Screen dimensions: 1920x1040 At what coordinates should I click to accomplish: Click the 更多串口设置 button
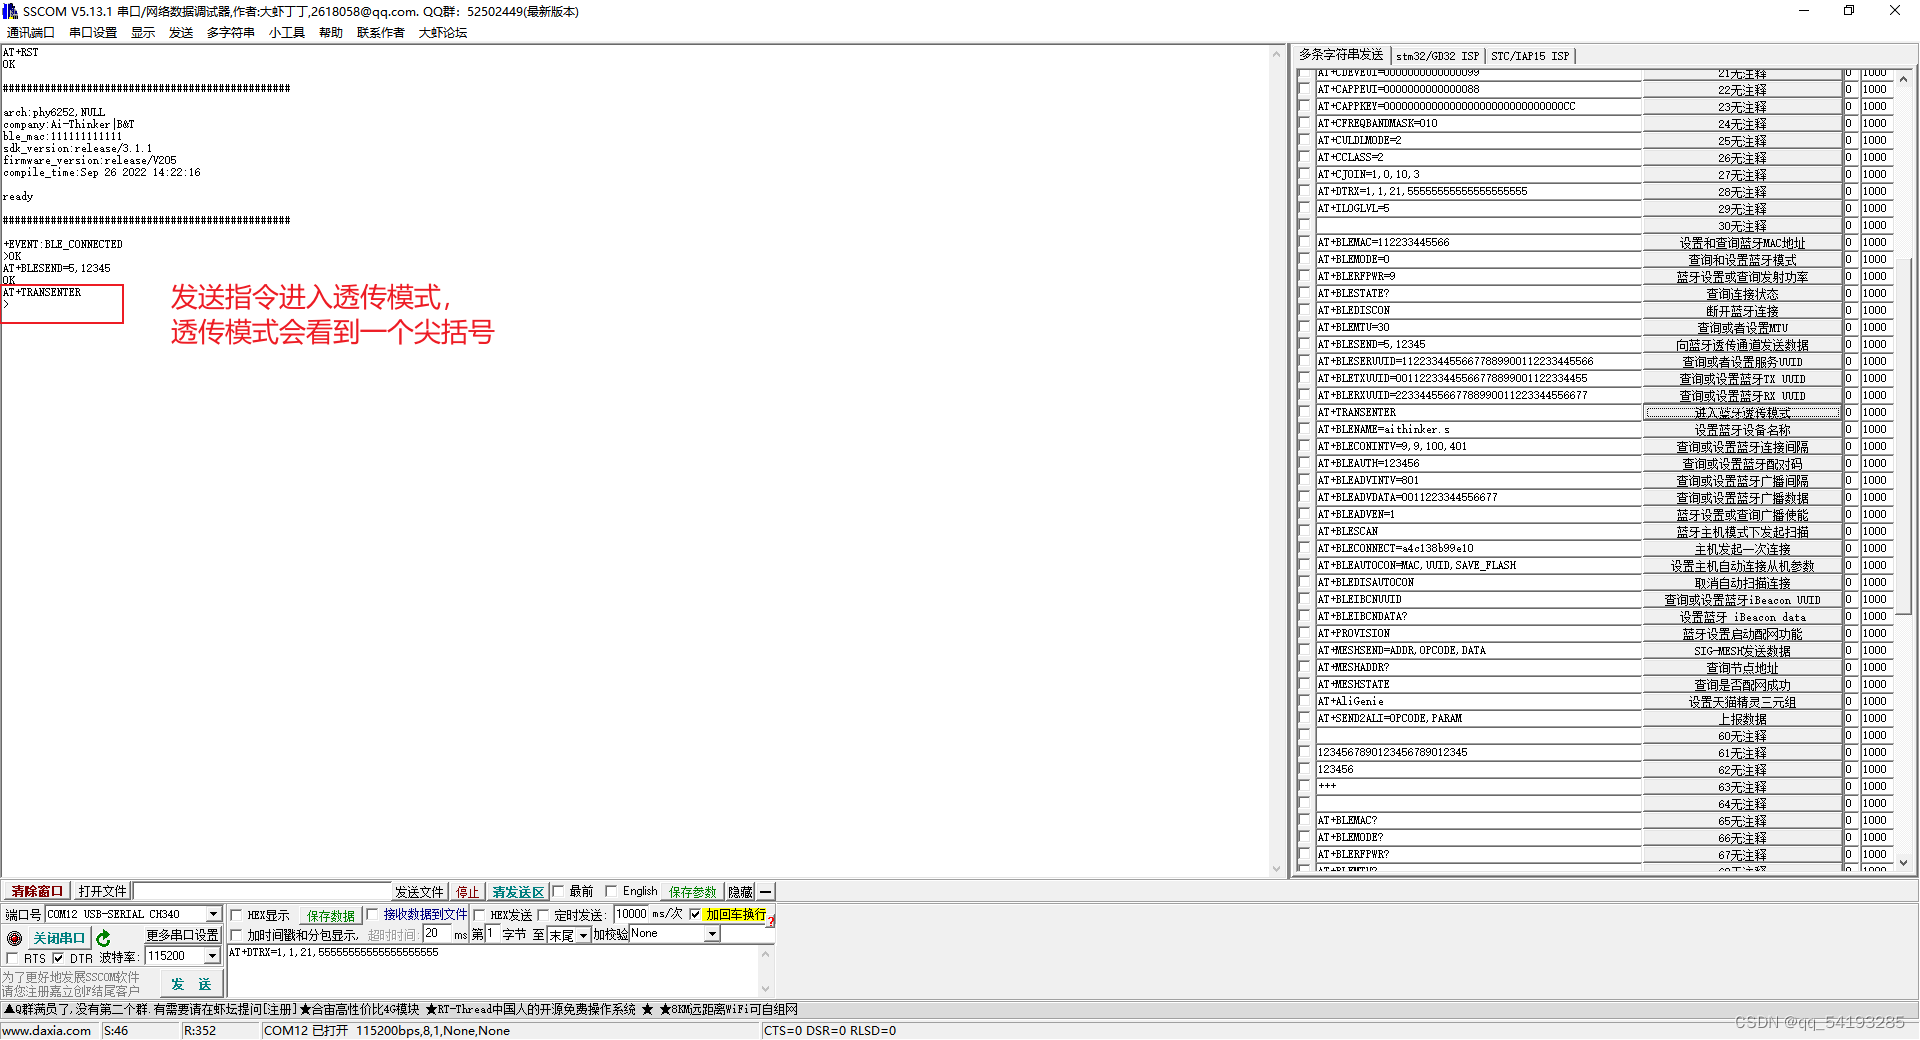click(182, 935)
